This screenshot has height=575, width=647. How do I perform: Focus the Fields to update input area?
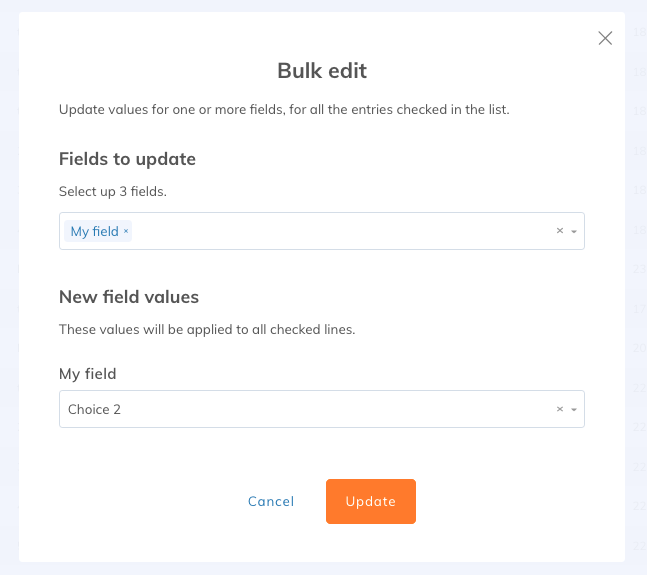click(x=340, y=231)
